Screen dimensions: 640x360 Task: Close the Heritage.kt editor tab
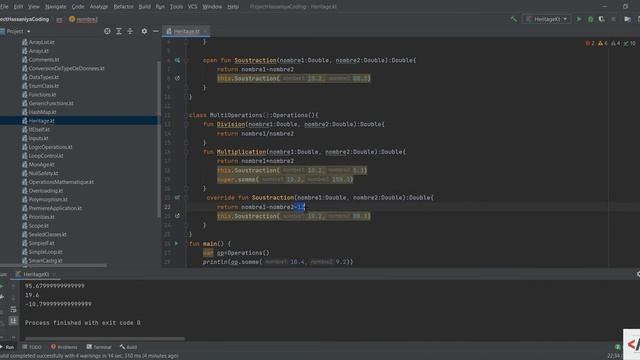205,31
